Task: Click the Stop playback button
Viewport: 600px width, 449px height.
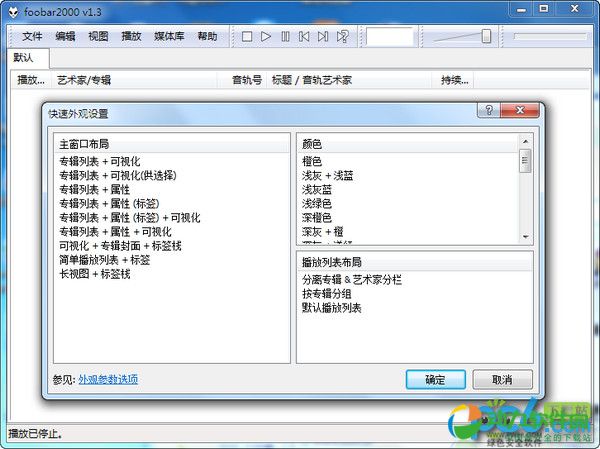Action: coord(247,37)
